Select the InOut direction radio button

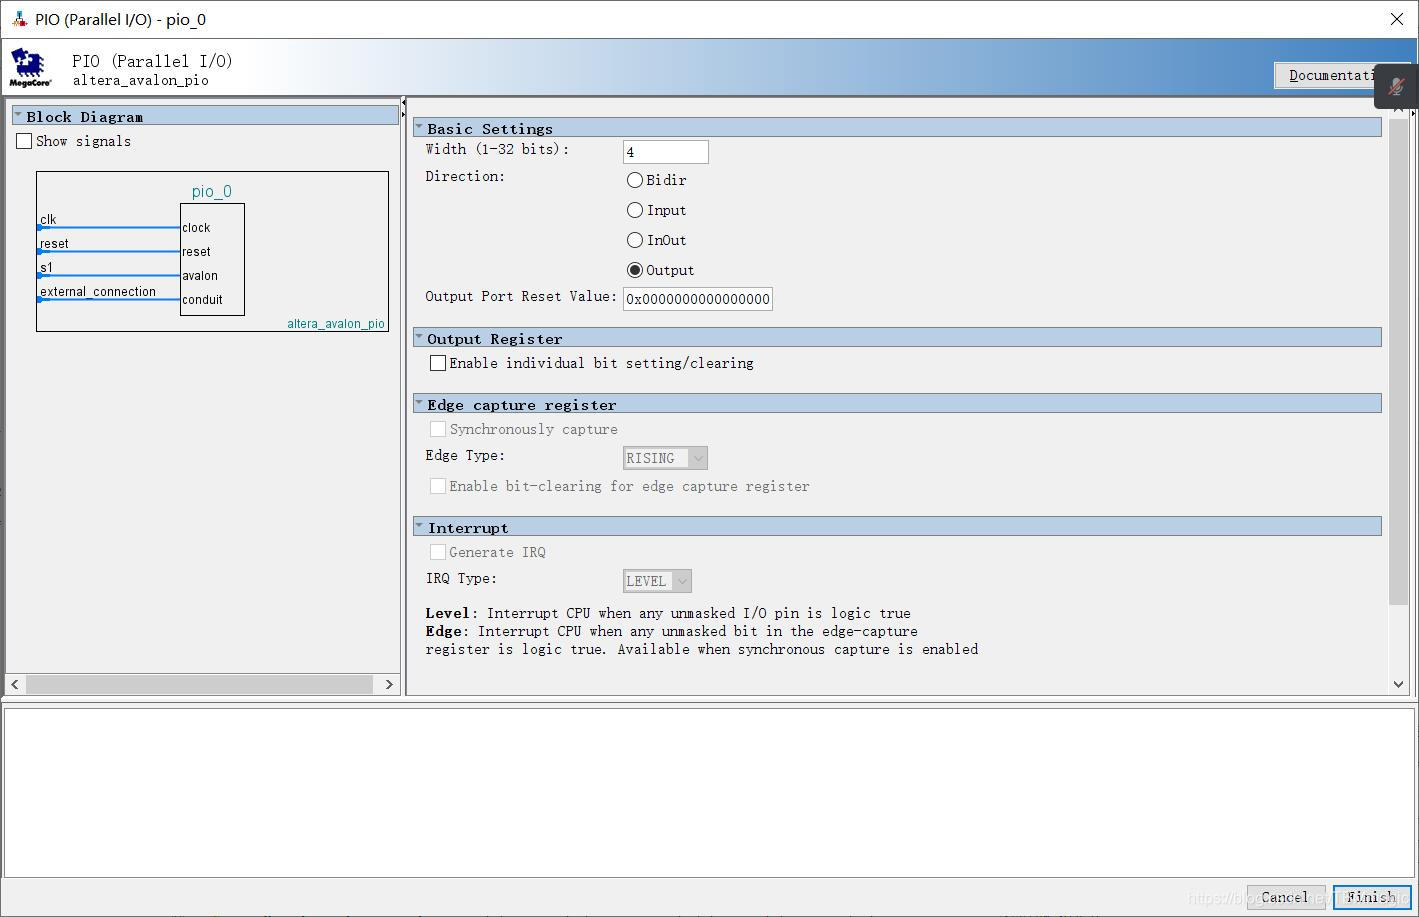(635, 240)
